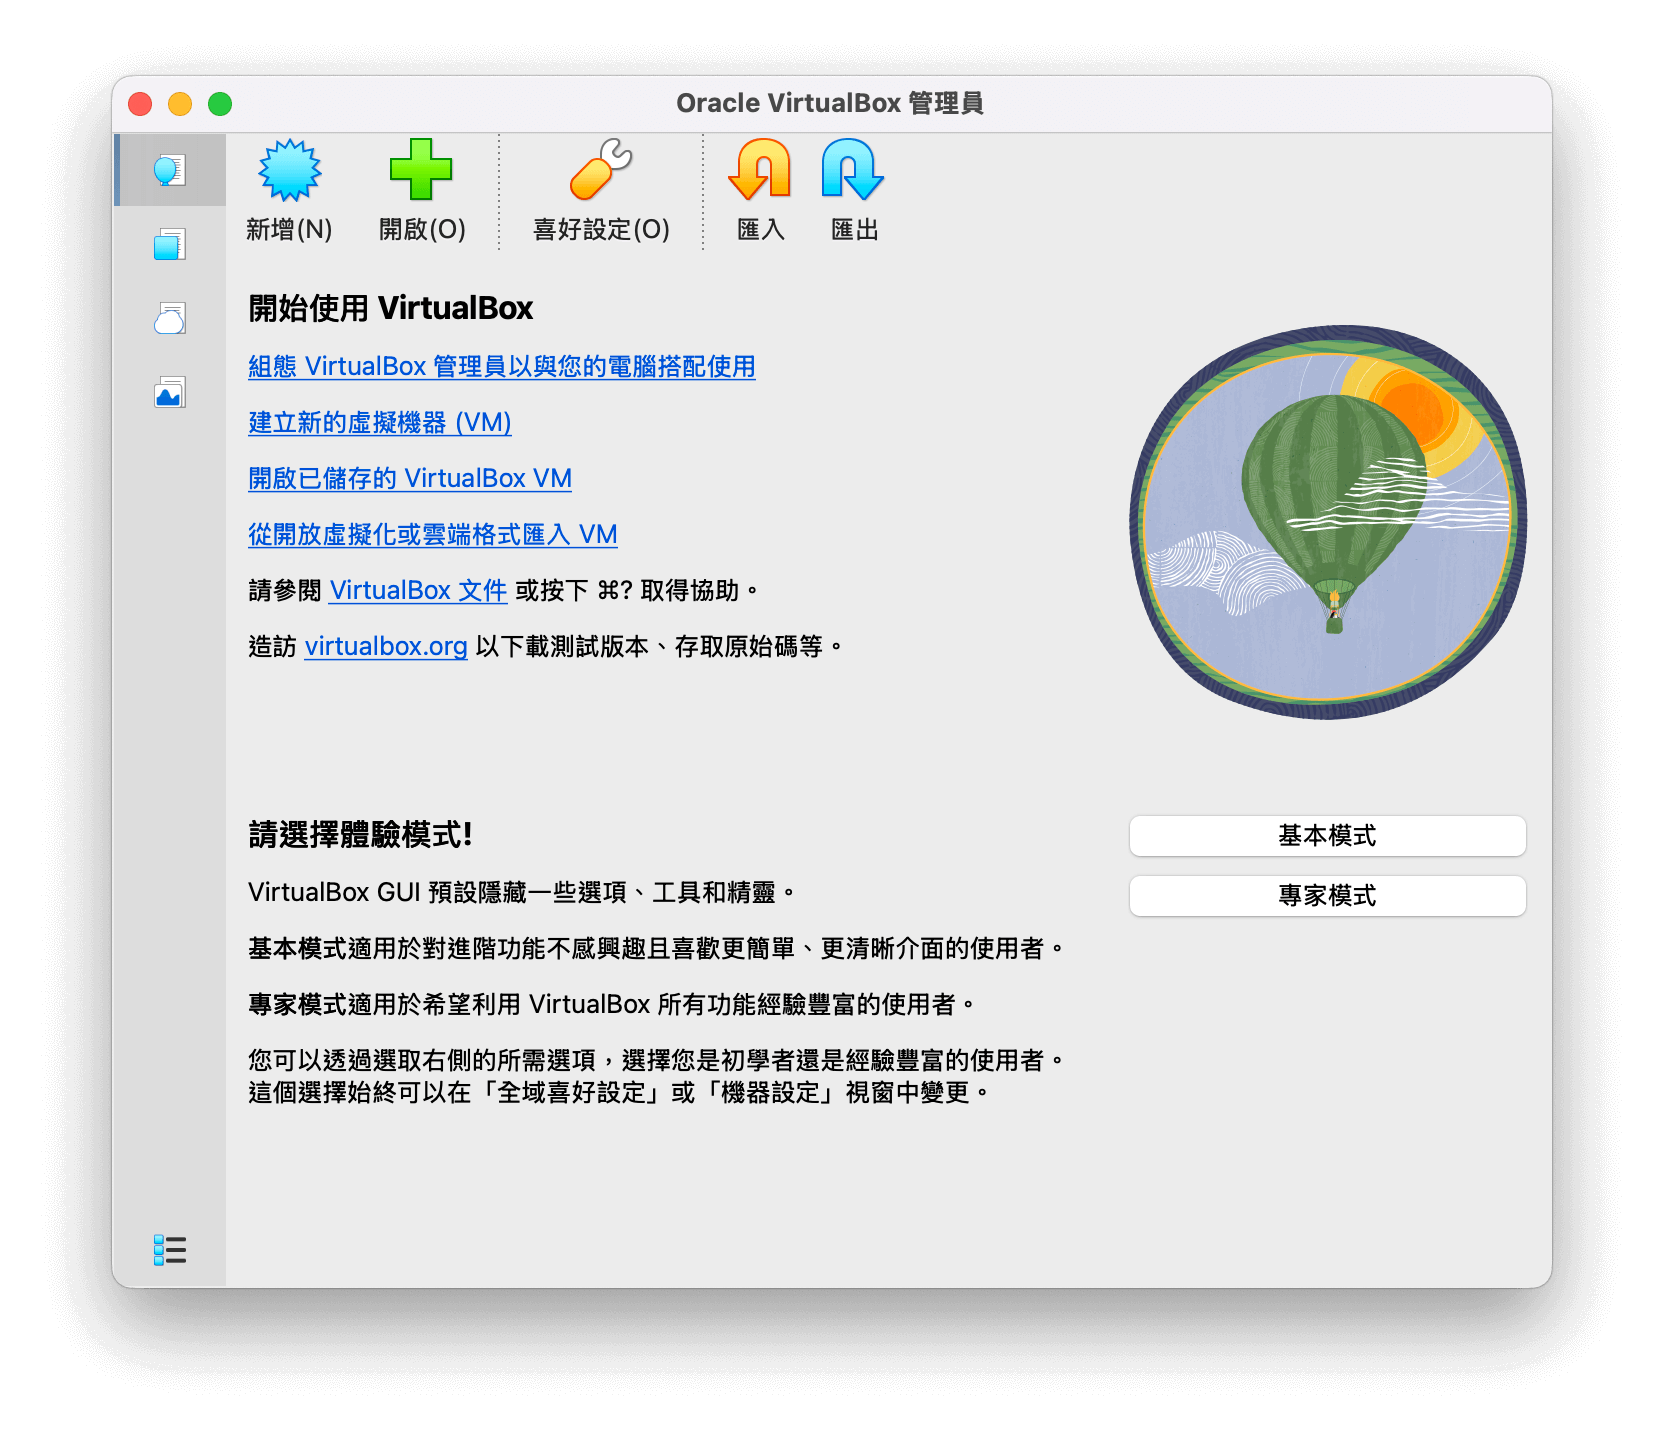Click the 開始使用 VirtualBox heading
Screen dimensions: 1664x1436
pos(391,308)
